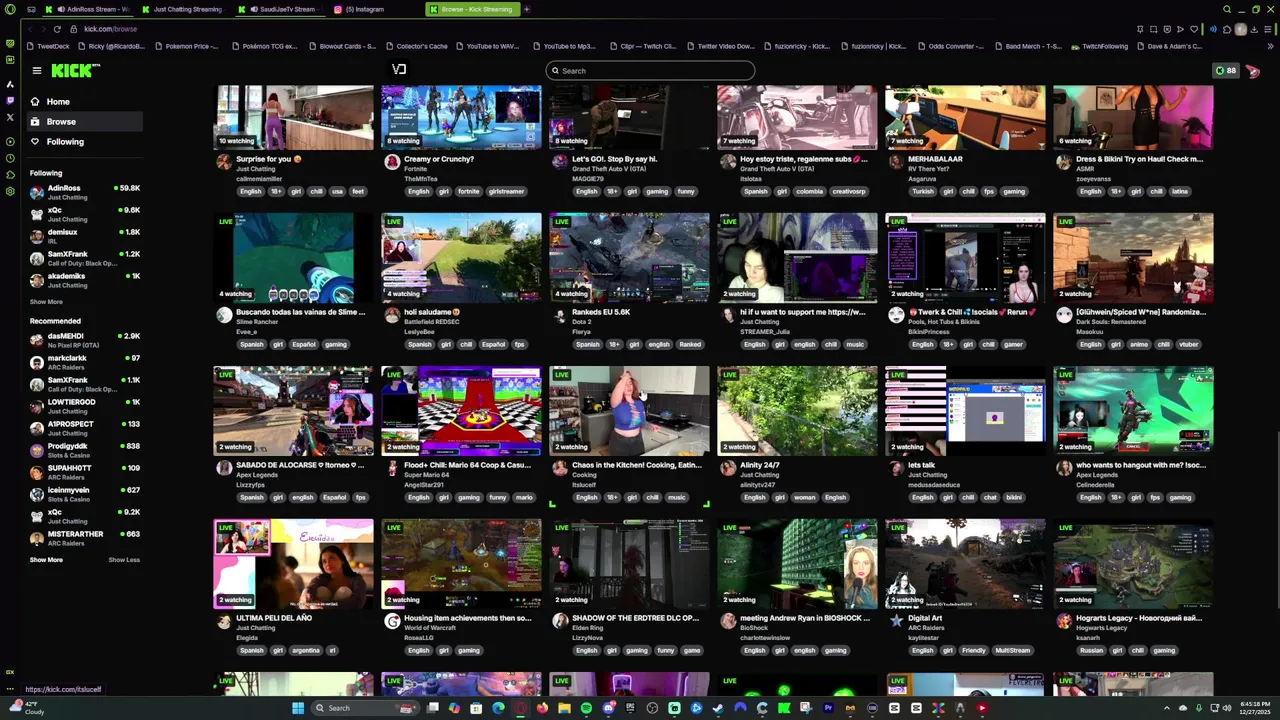This screenshot has height=720, width=1280.
Task: Expand Show More under Following
Action: 46,301
